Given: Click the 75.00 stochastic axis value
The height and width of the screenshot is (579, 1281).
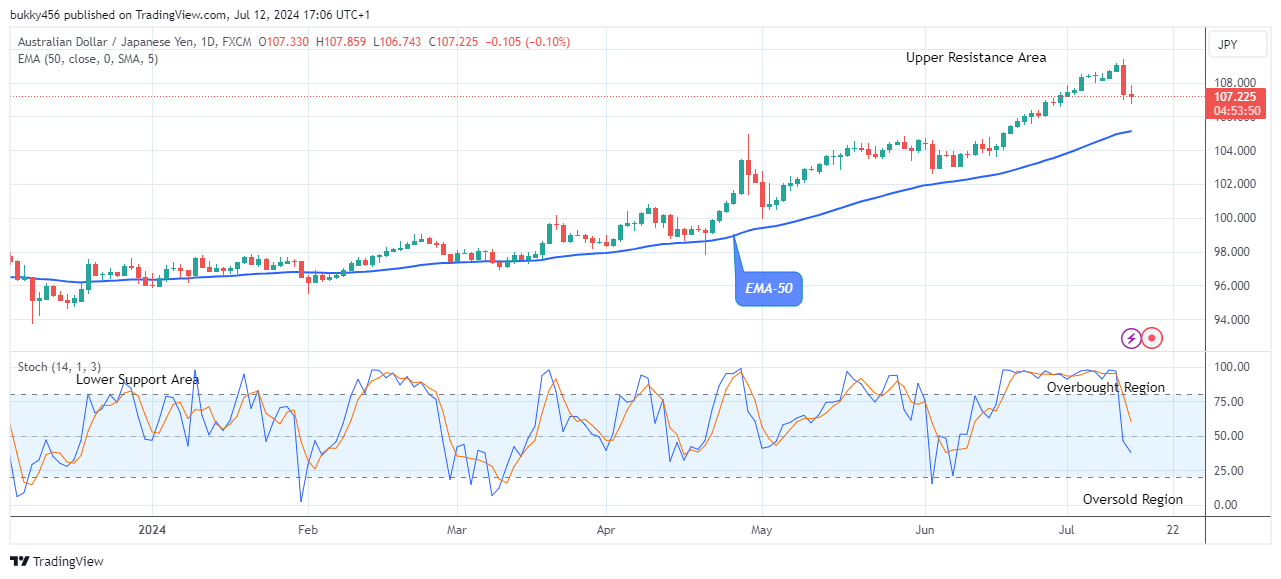Looking at the screenshot, I should click(1229, 402).
